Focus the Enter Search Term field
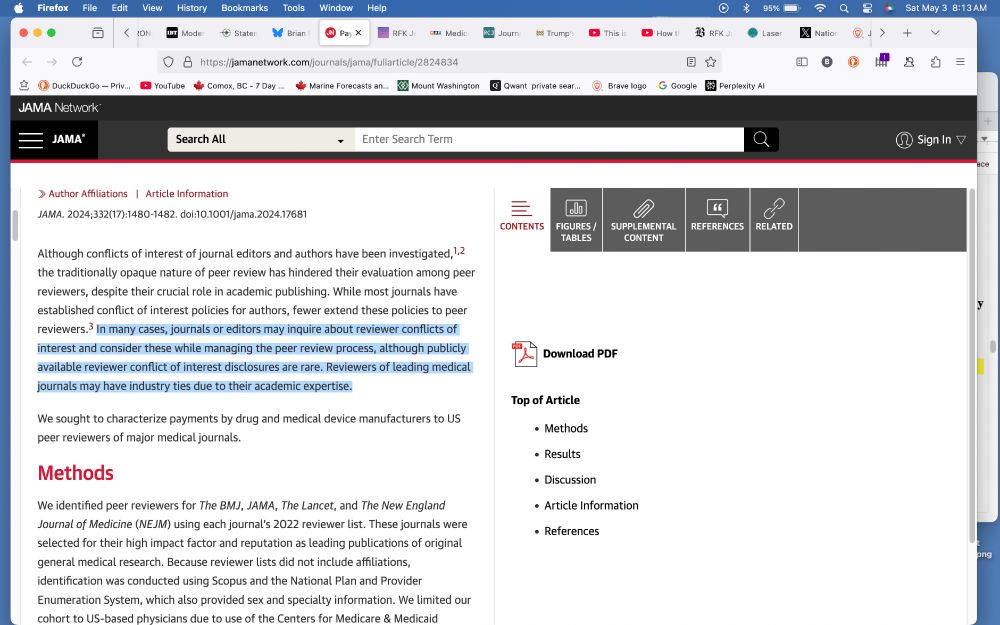The width and height of the screenshot is (1000, 625). click(x=549, y=140)
